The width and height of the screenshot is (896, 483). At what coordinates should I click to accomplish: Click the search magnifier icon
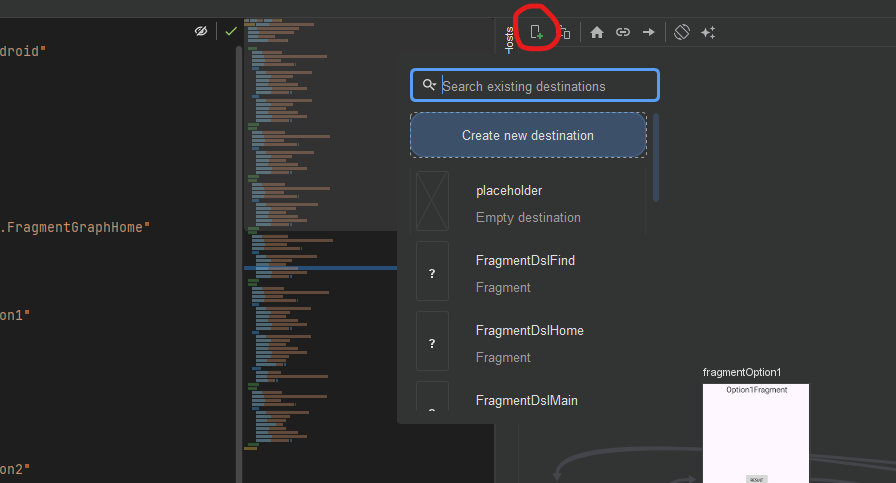coord(429,85)
